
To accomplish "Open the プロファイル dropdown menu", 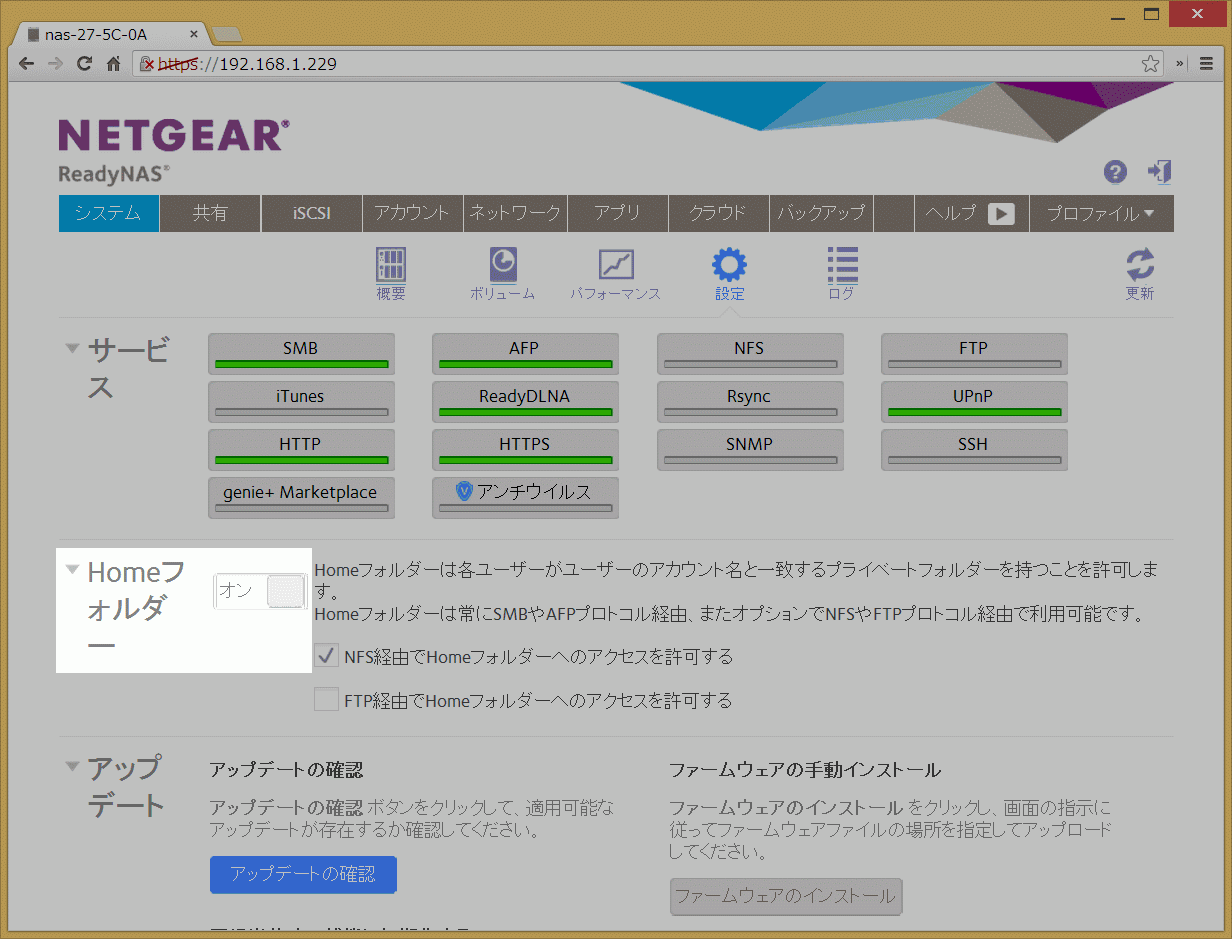I will (x=1100, y=213).
